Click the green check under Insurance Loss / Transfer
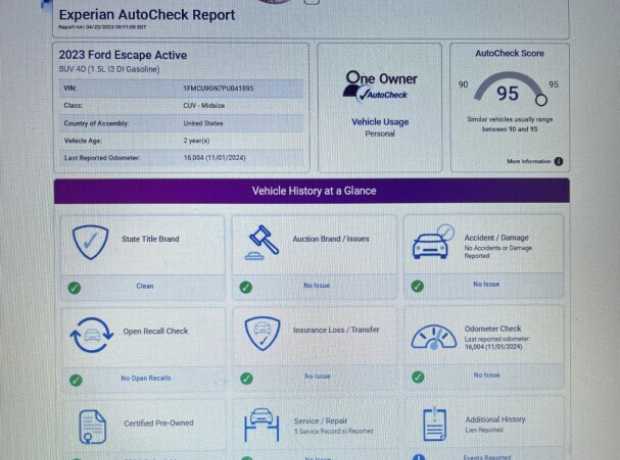The width and height of the screenshot is (620, 460). pyautogui.click(x=246, y=378)
